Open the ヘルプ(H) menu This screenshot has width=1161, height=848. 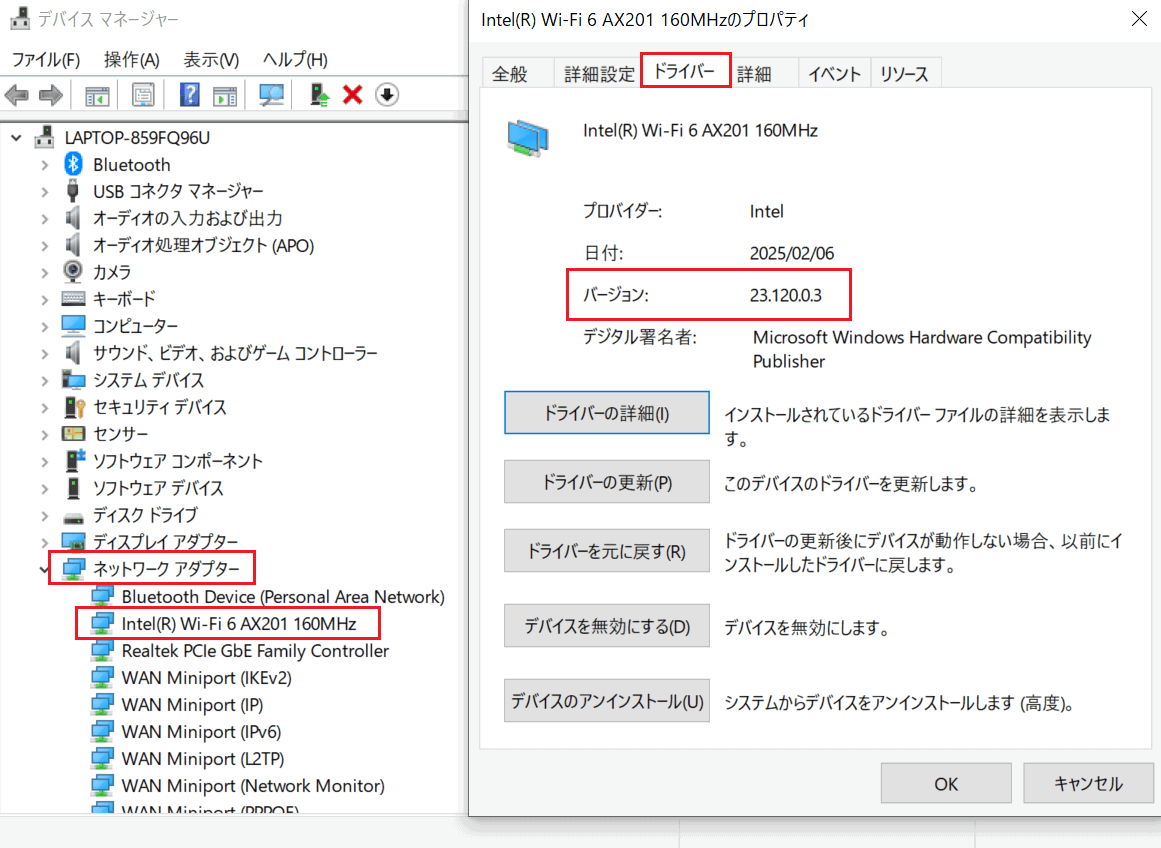pyautogui.click(x=295, y=59)
